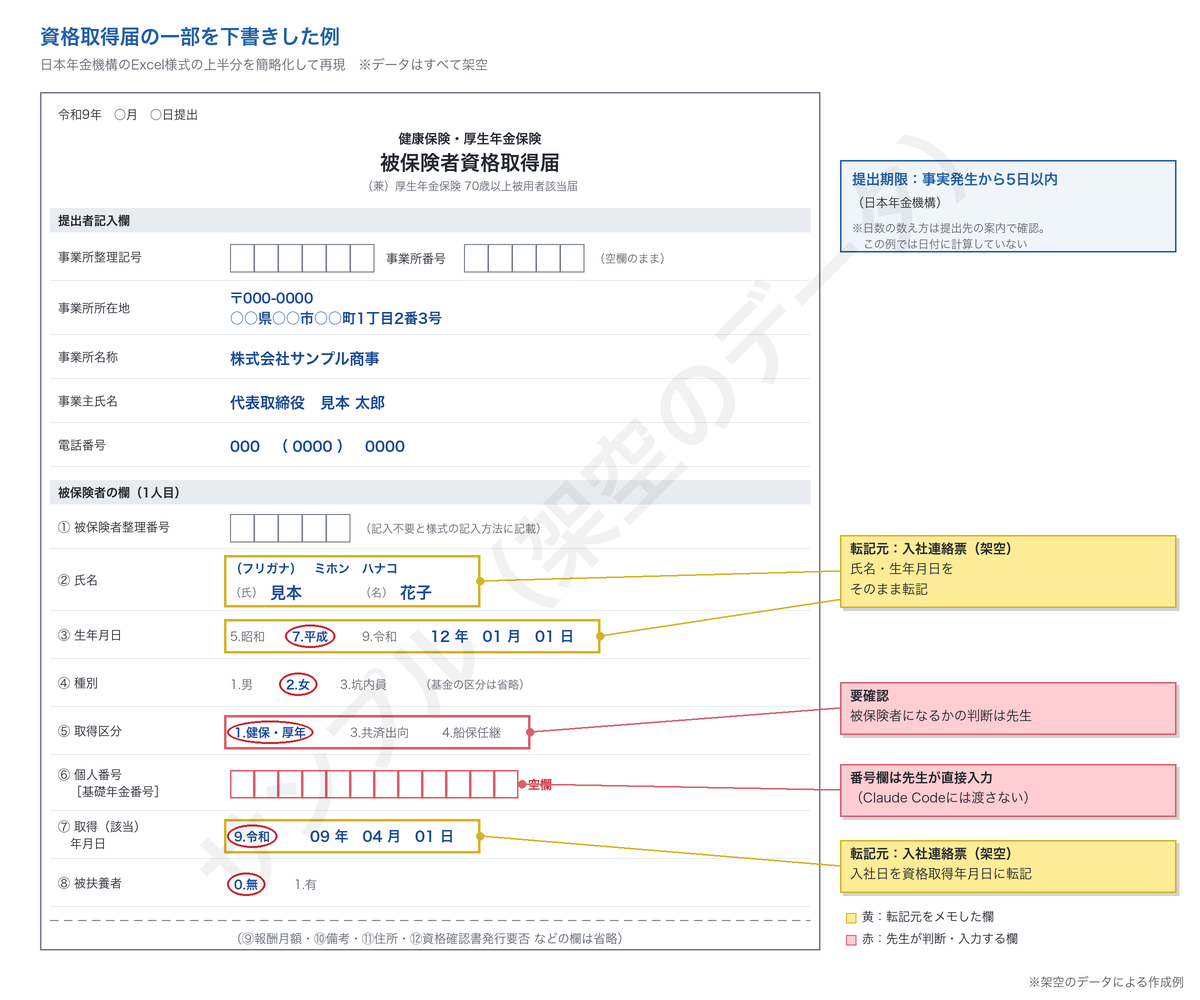Click the form title 被保険者資格取得届
This screenshot has height=1000, width=1200.
[x=469, y=162]
